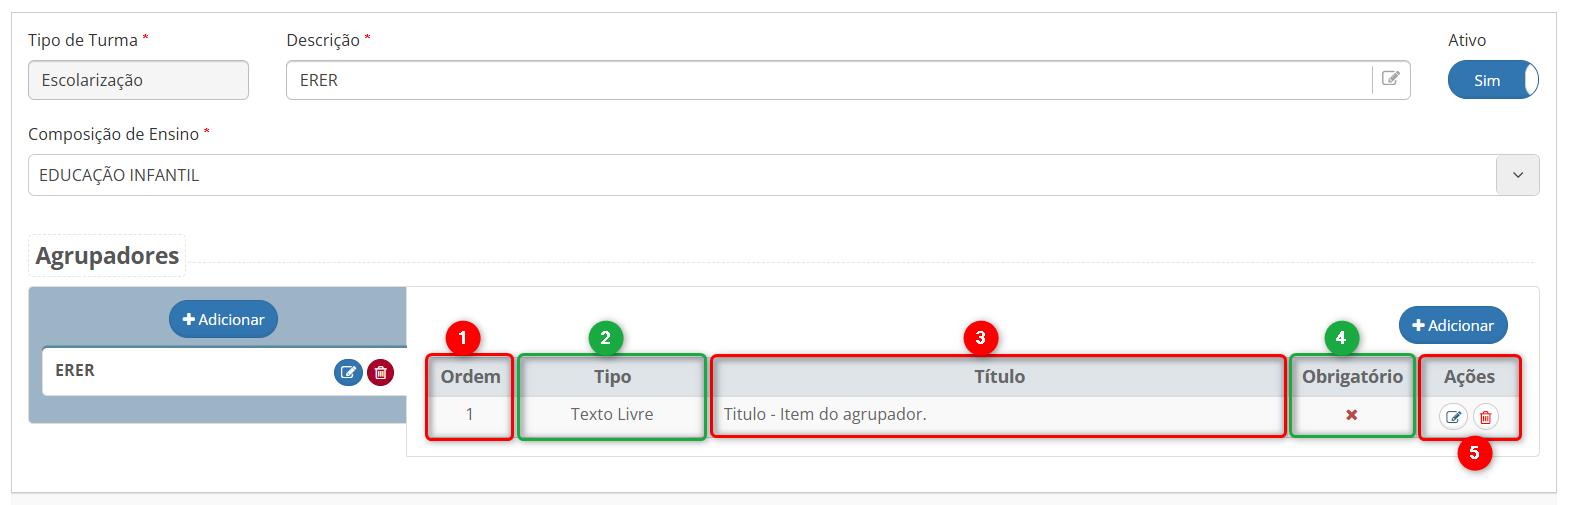Delete the ERER agrupador with trash icon

point(380,373)
